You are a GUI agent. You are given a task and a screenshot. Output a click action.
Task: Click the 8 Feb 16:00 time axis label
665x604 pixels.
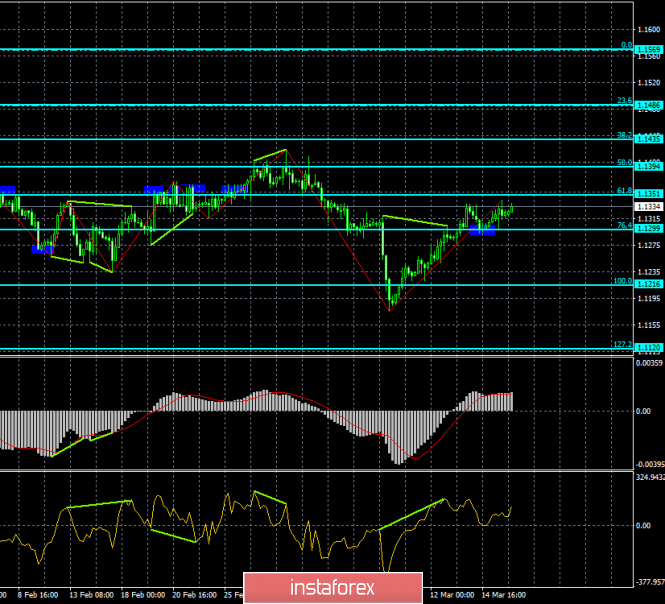pyautogui.click(x=38, y=595)
